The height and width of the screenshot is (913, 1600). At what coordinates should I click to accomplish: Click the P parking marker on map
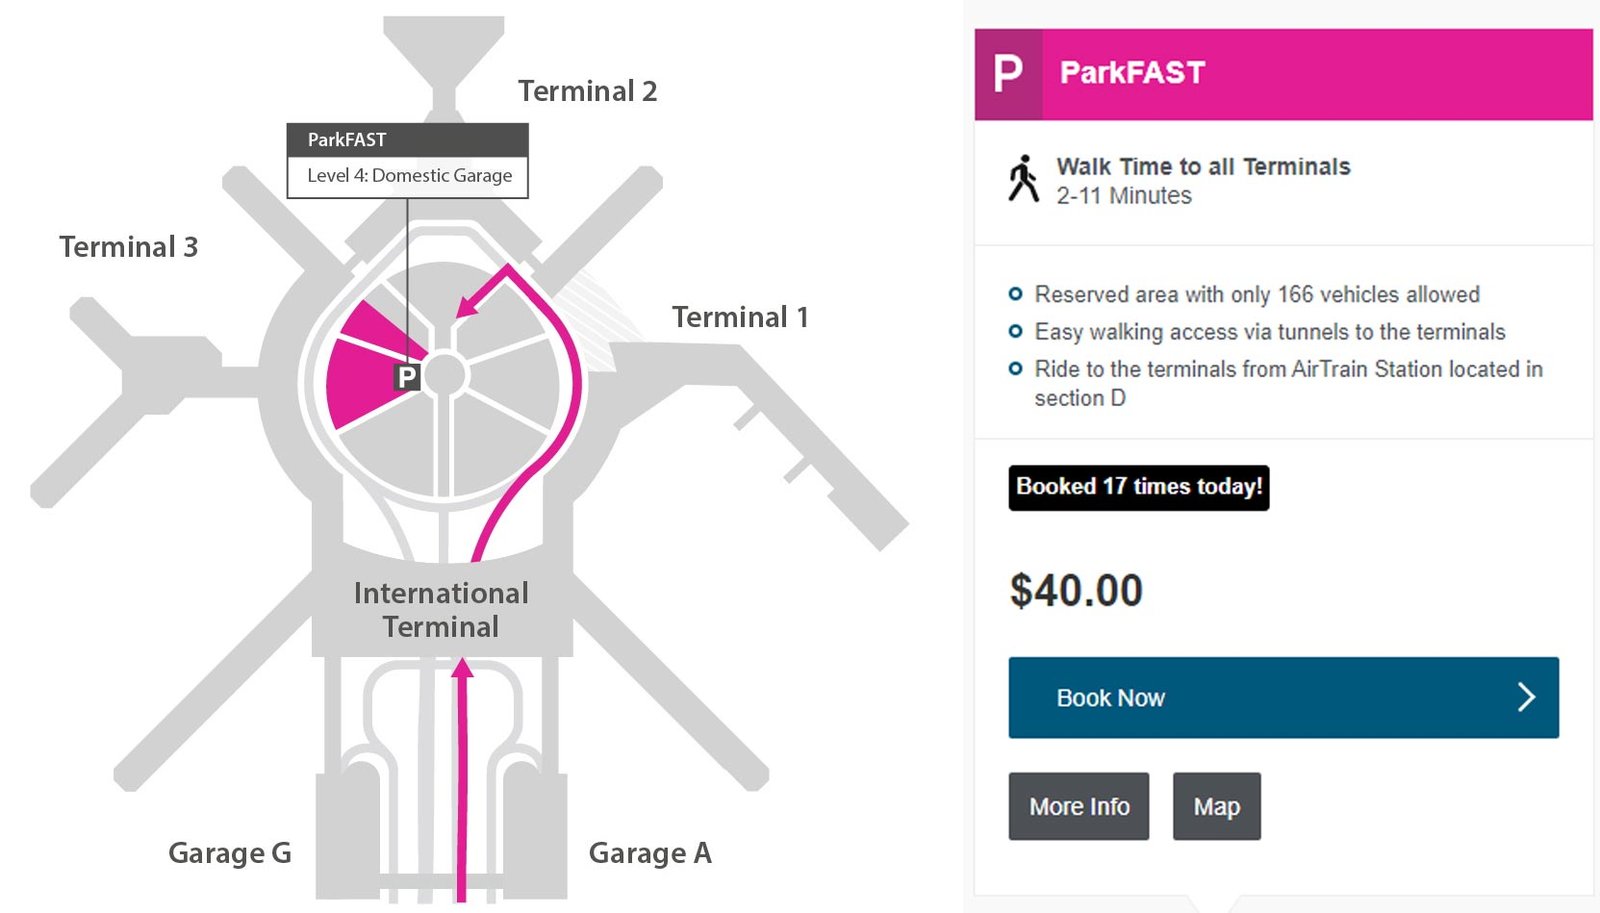pyautogui.click(x=407, y=377)
